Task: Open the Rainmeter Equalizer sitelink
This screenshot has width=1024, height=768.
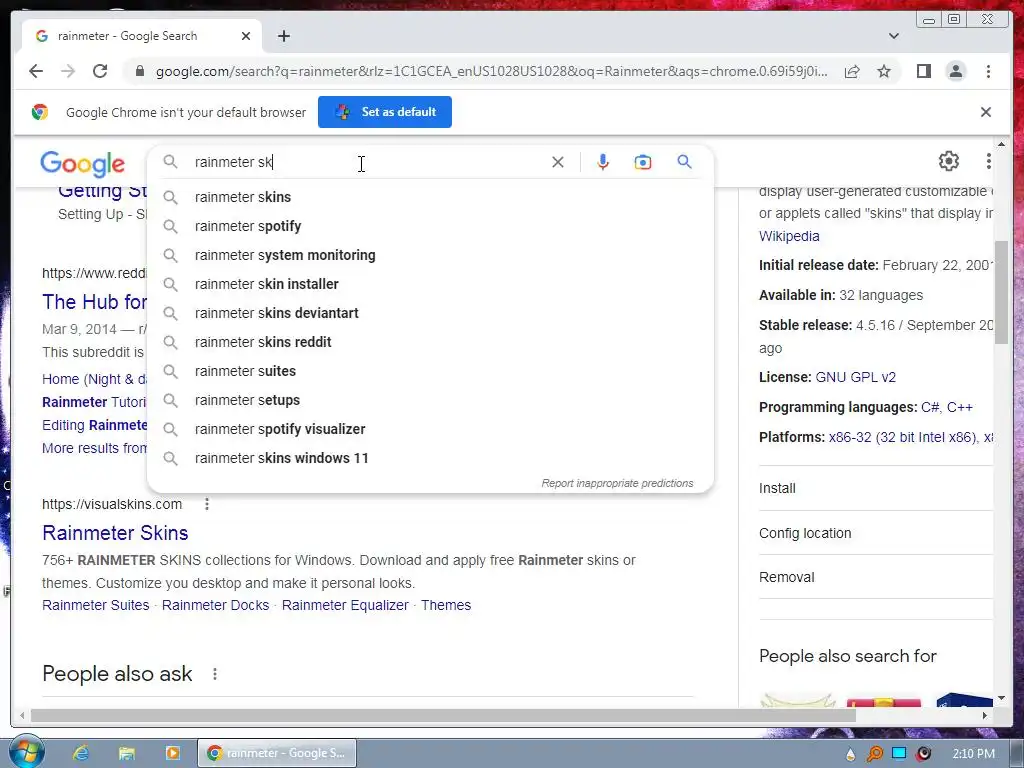Action: [x=345, y=605]
